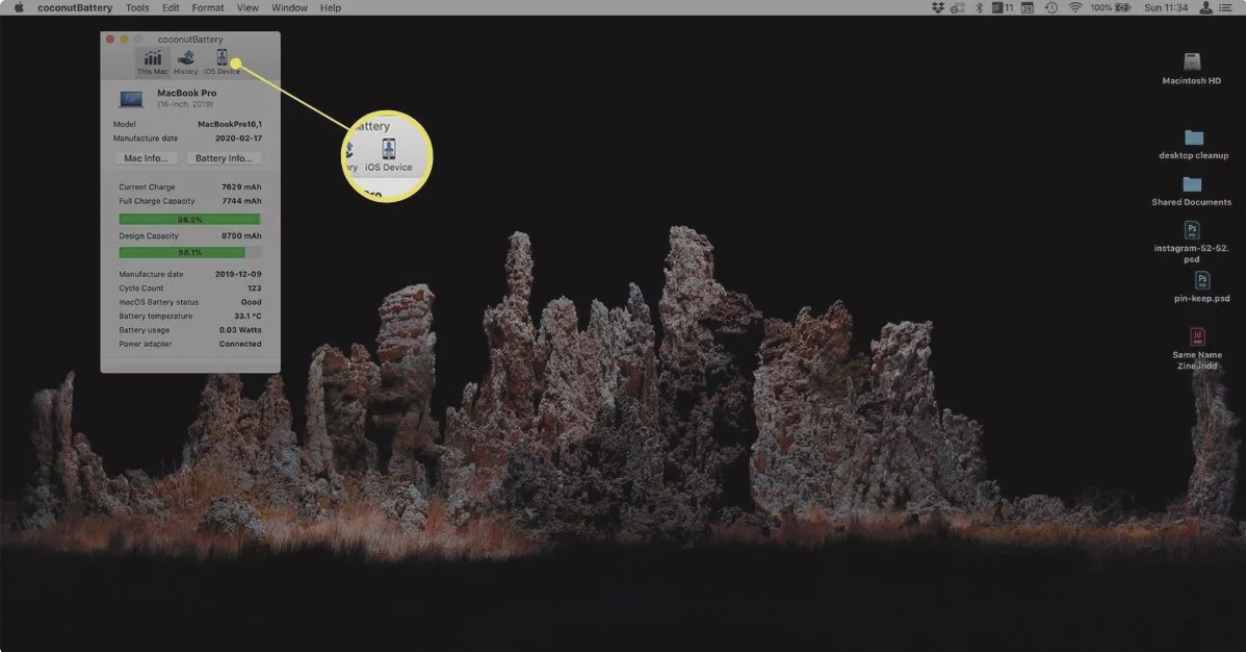Switch to iOS Device in coconutBattery toolbar

222,61
